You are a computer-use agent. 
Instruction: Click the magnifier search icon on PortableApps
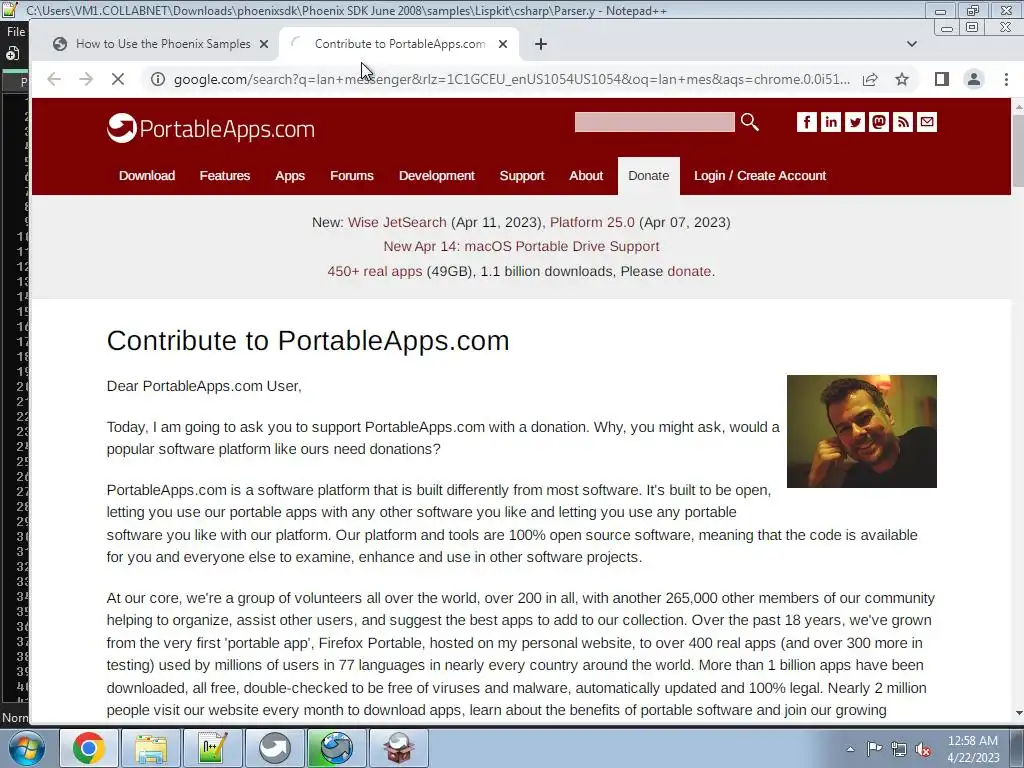[750, 122]
